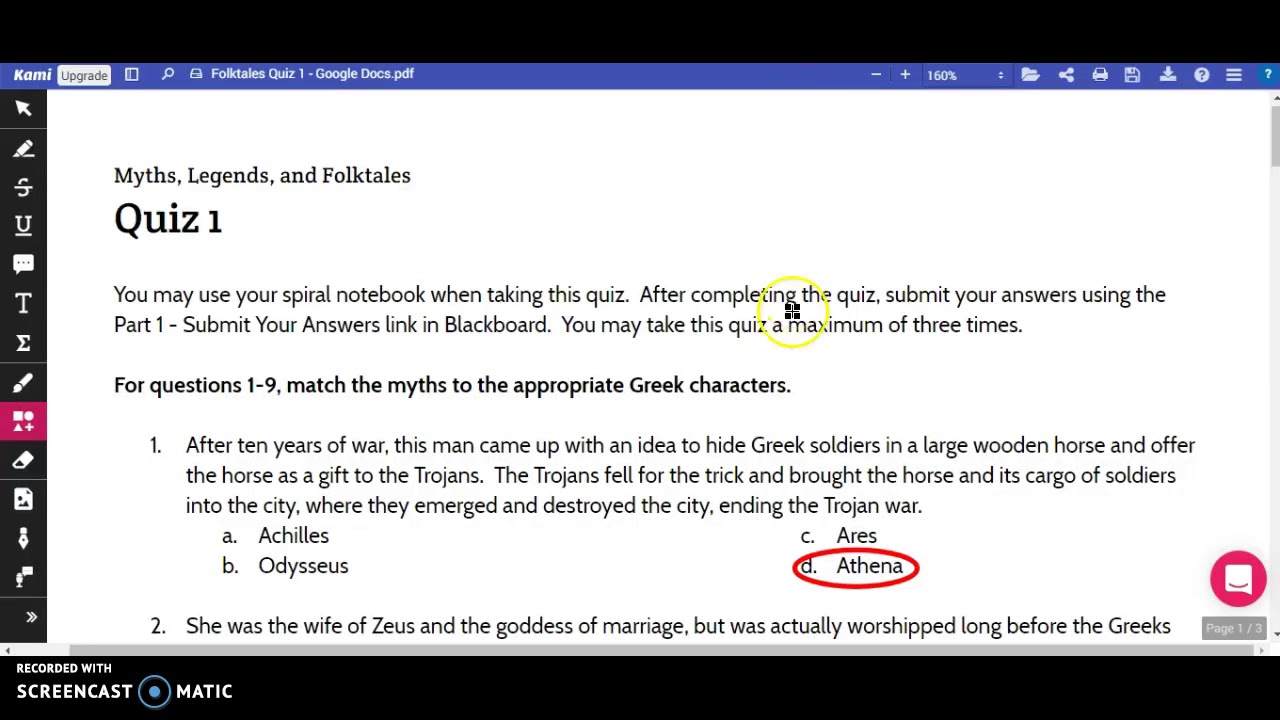Click the Print icon
This screenshot has height=720, width=1280.
coord(1100,75)
